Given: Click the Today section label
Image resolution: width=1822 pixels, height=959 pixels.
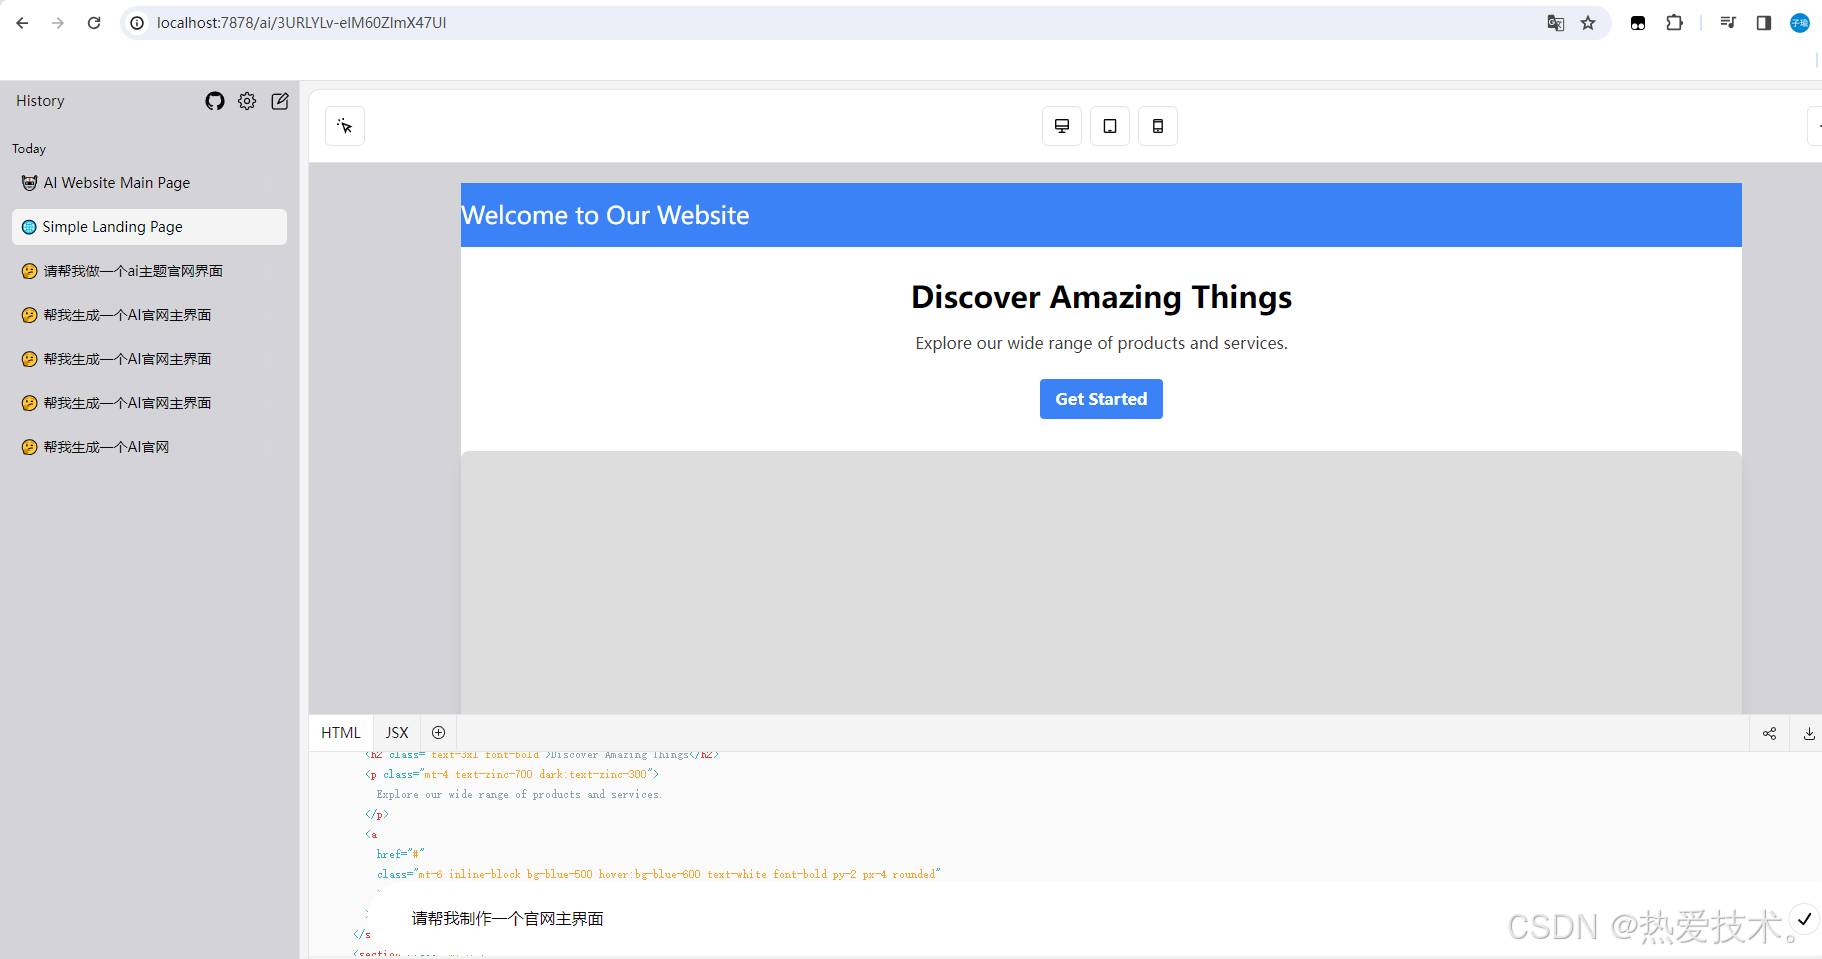Looking at the screenshot, I should click(x=29, y=149).
